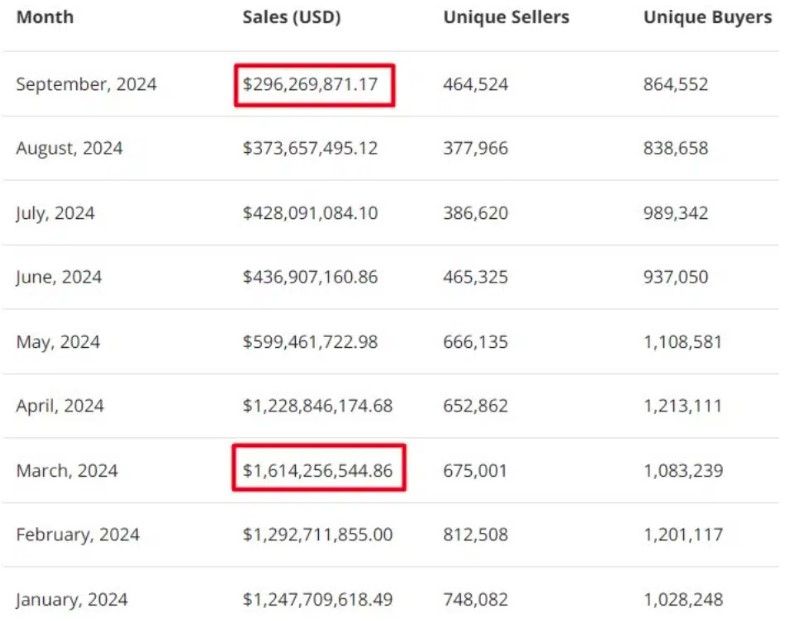The width and height of the screenshot is (786, 621).
Task: Select the highlighted September 2024 sales value
Action: [x=310, y=84]
